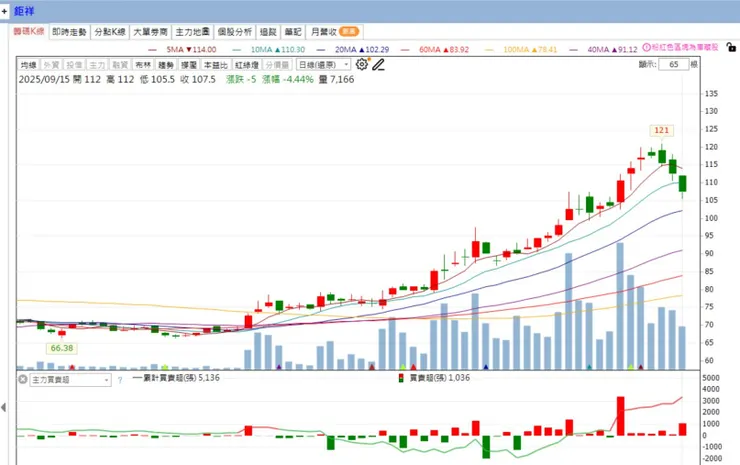The width and height of the screenshot is (740, 465).
Task: Open chart settings gear icon
Action: (x=362, y=64)
